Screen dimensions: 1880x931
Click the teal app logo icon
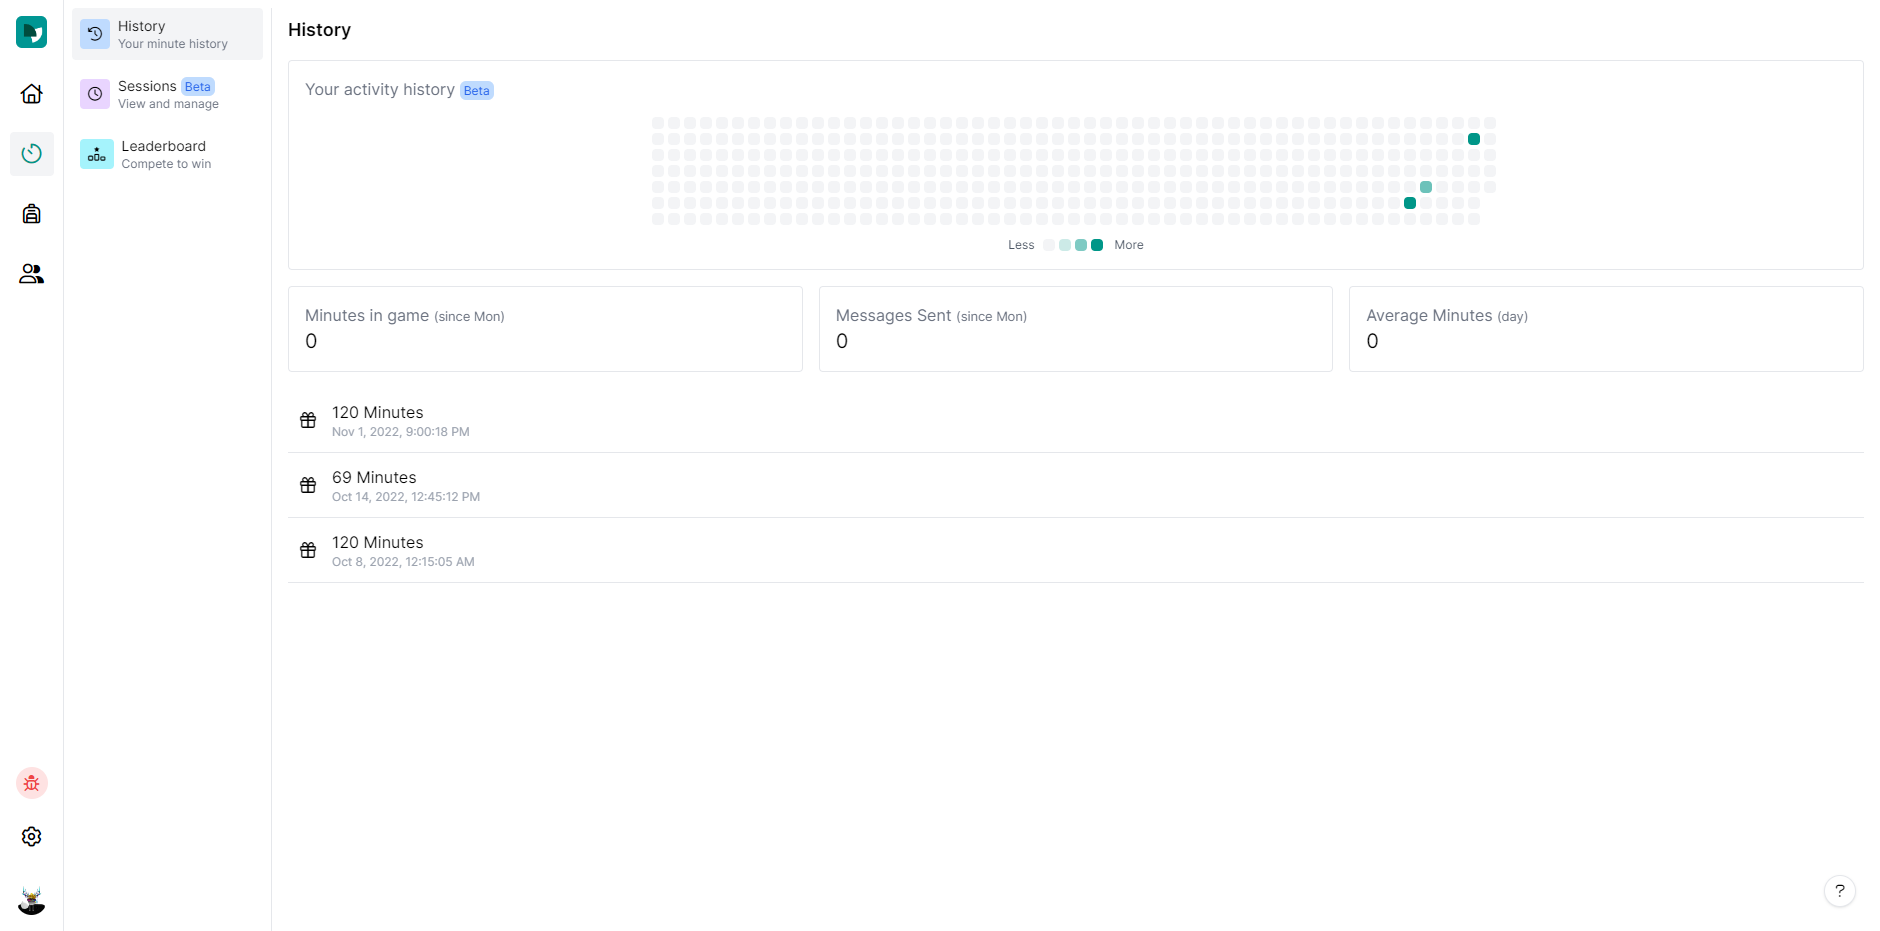point(31,31)
